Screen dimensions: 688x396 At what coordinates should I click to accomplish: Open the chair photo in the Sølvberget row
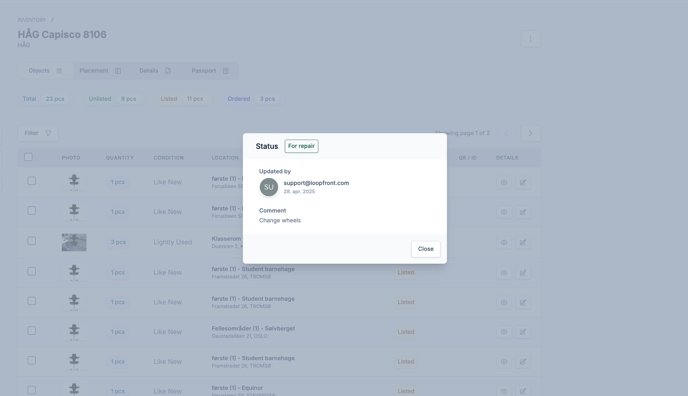pyautogui.click(x=74, y=332)
